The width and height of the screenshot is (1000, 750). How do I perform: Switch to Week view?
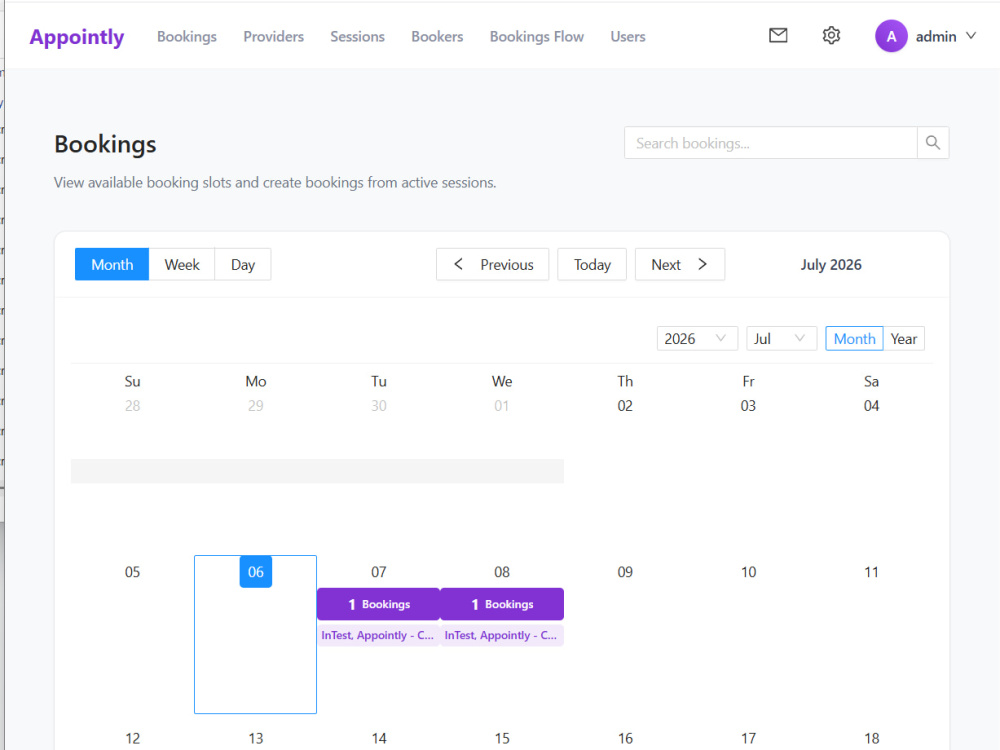[182, 264]
